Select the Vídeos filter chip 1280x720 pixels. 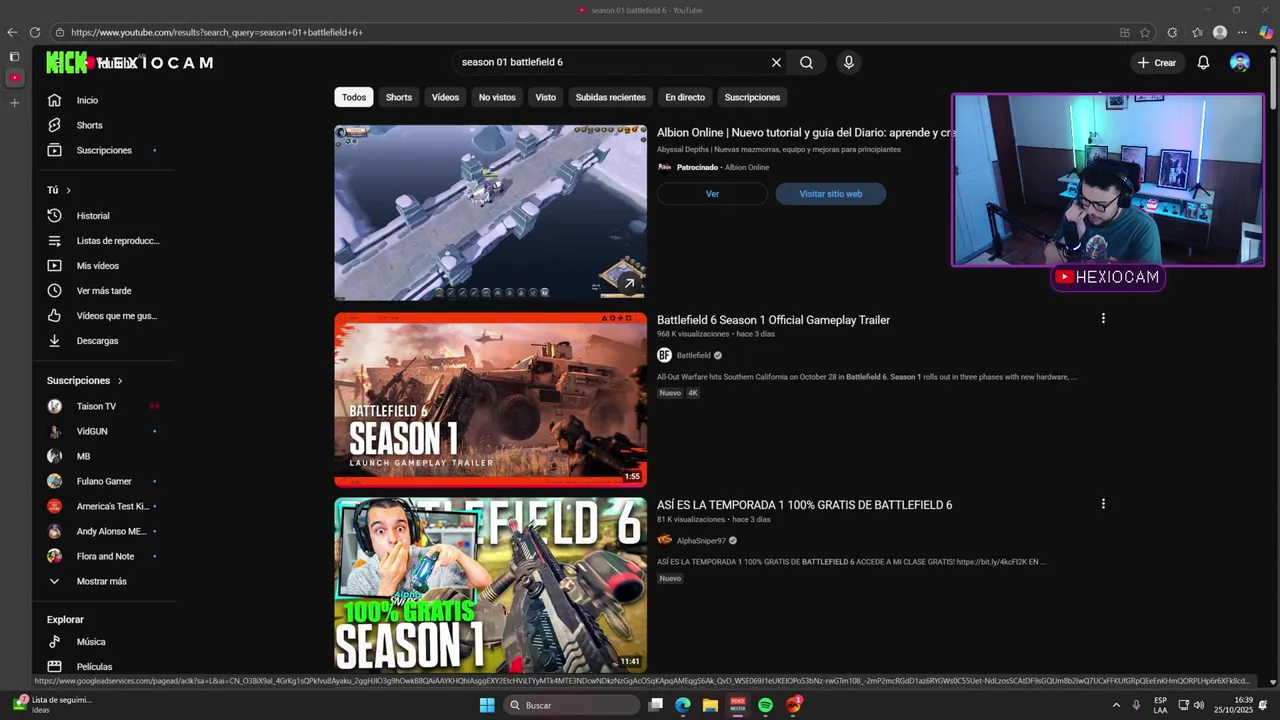(445, 97)
